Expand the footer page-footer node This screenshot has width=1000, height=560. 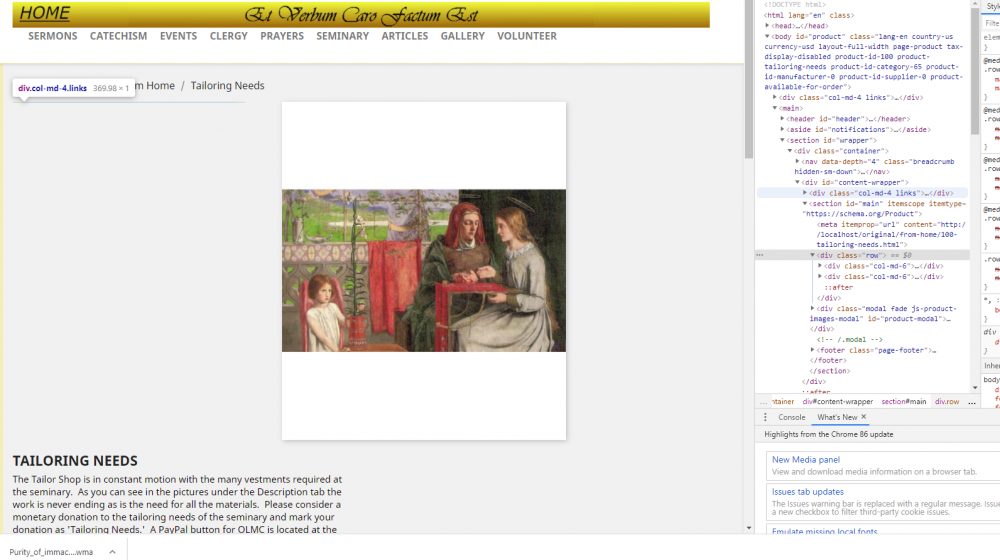point(812,350)
